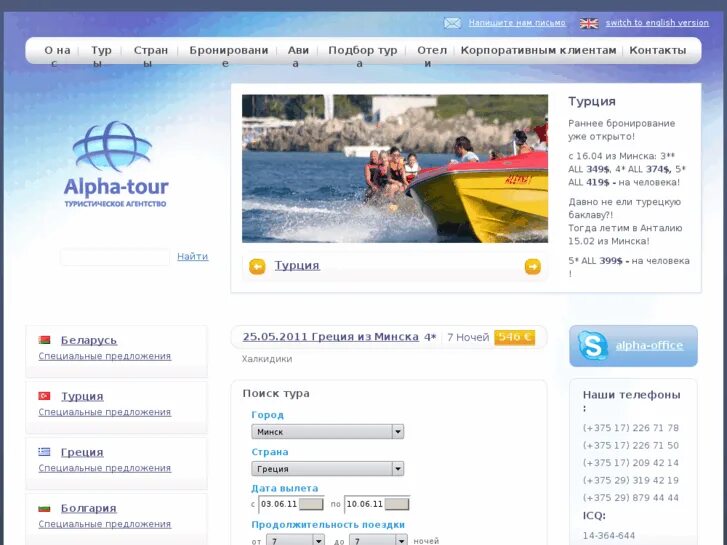Open the minimum nights 'от' dropdown

pos(295,540)
